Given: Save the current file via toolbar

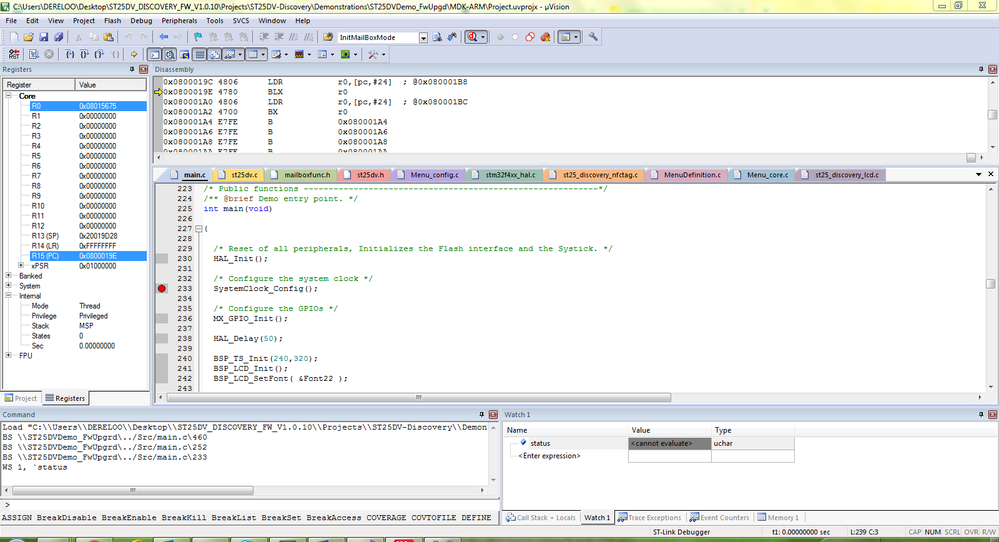Looking at the screenshot, I should click(44, 37).
